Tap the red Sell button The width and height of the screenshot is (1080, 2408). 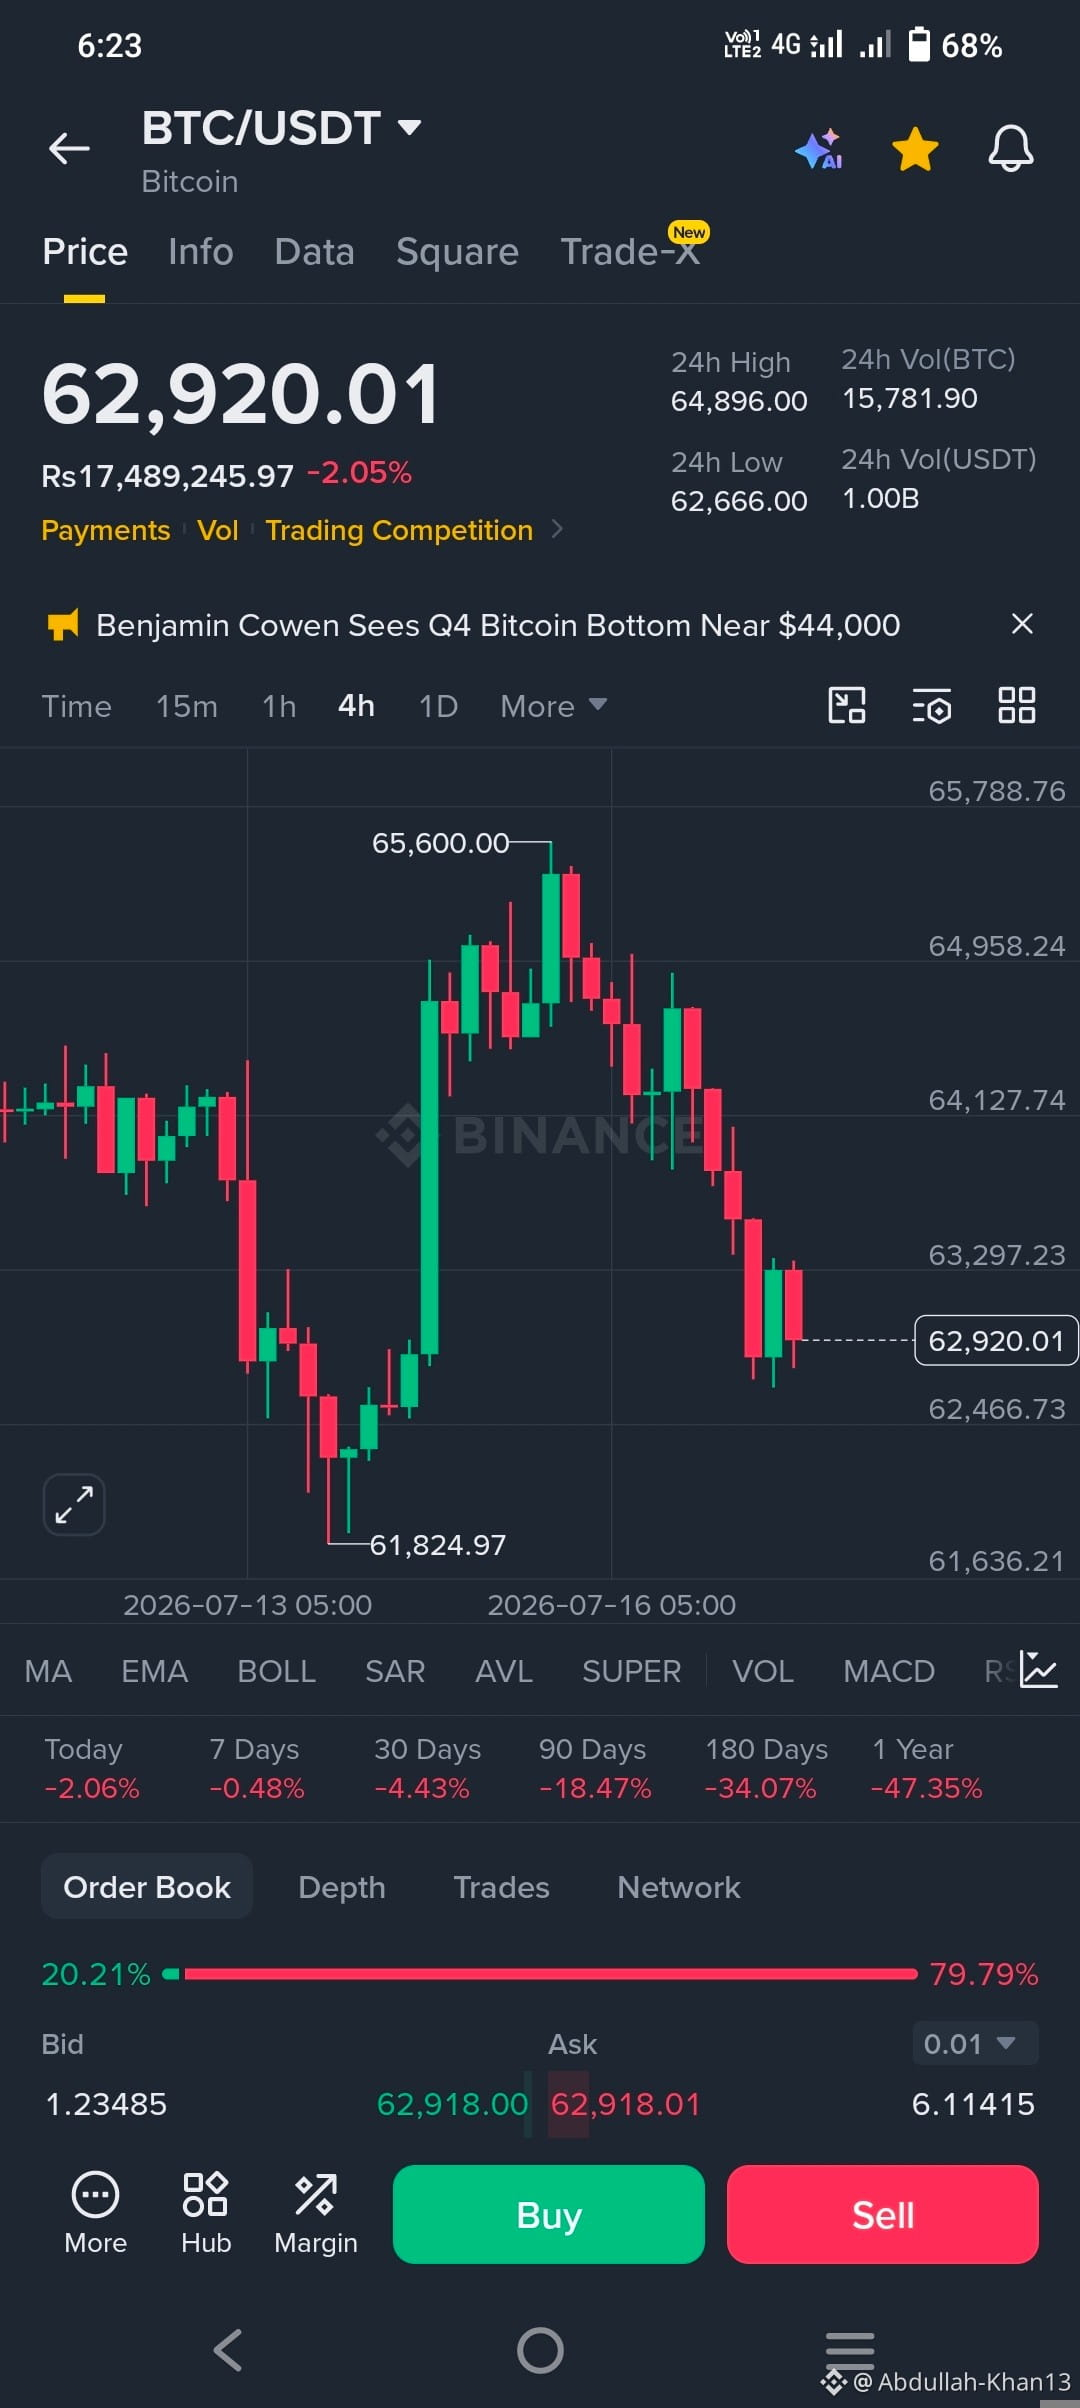[883, 2214]
